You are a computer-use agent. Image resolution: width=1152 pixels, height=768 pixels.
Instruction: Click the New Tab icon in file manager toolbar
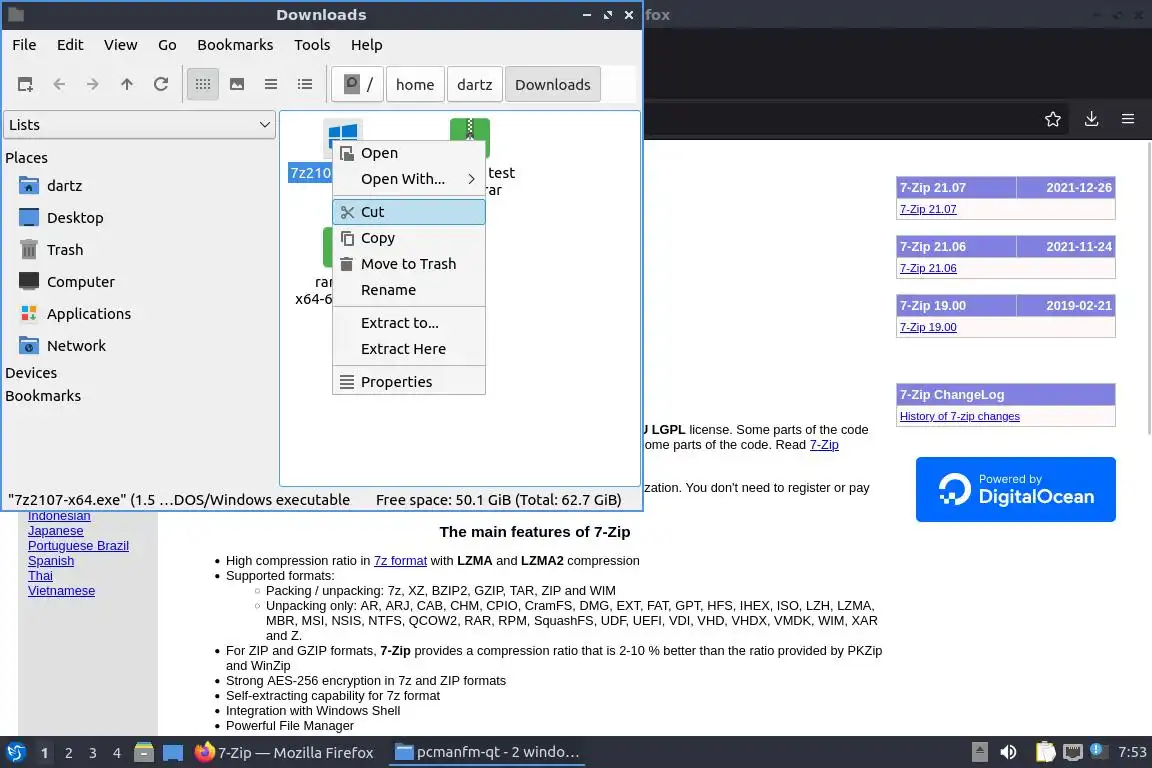25,85
